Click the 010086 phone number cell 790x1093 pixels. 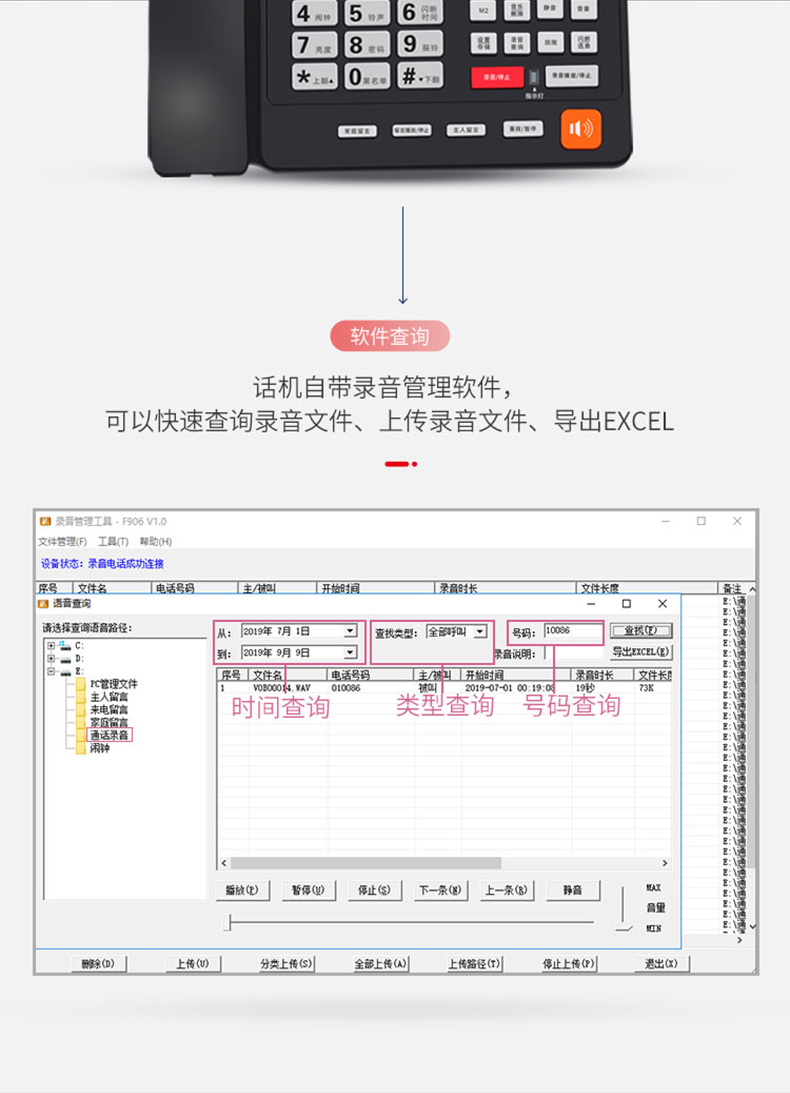click(x=346, y=688)
